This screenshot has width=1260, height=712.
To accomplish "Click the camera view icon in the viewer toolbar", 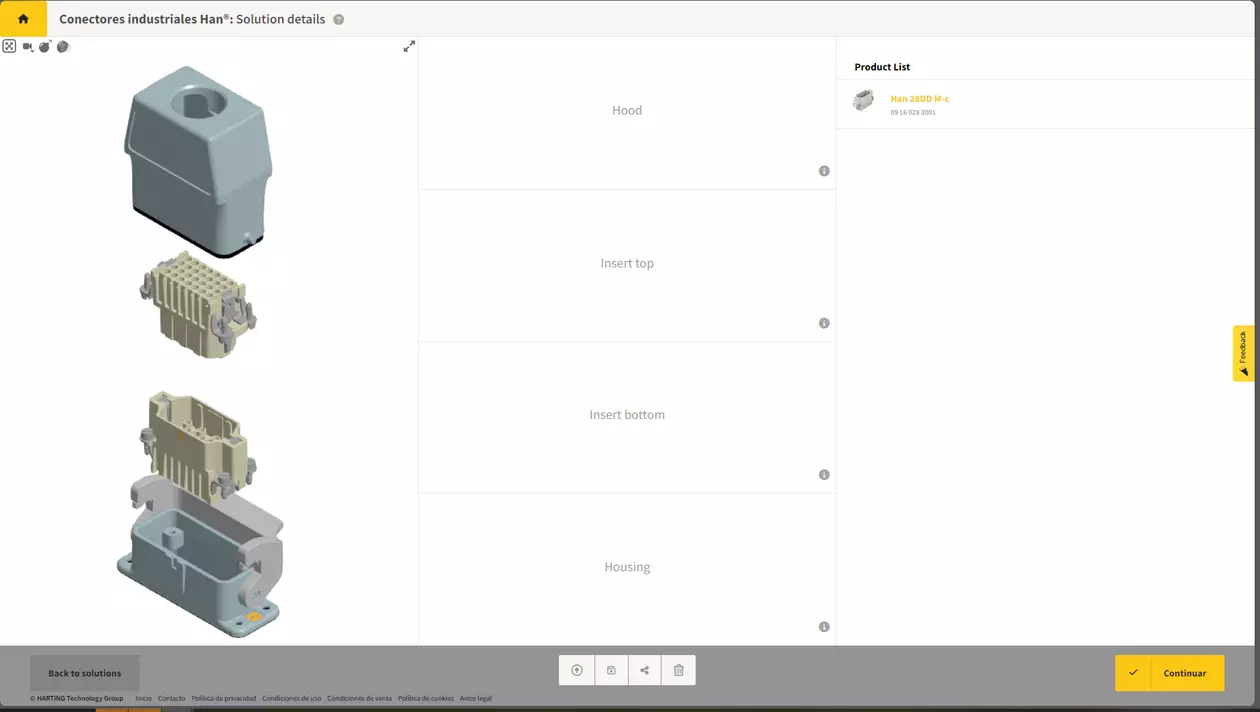I will click(27, 45).
